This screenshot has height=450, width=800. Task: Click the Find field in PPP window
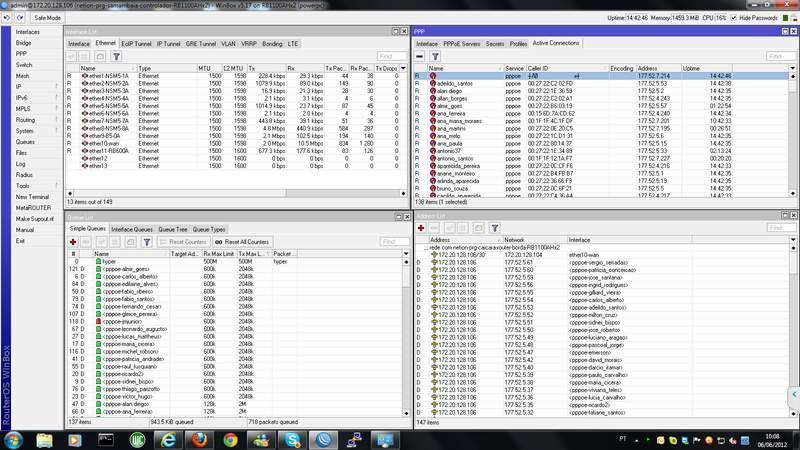coord(781,56)
